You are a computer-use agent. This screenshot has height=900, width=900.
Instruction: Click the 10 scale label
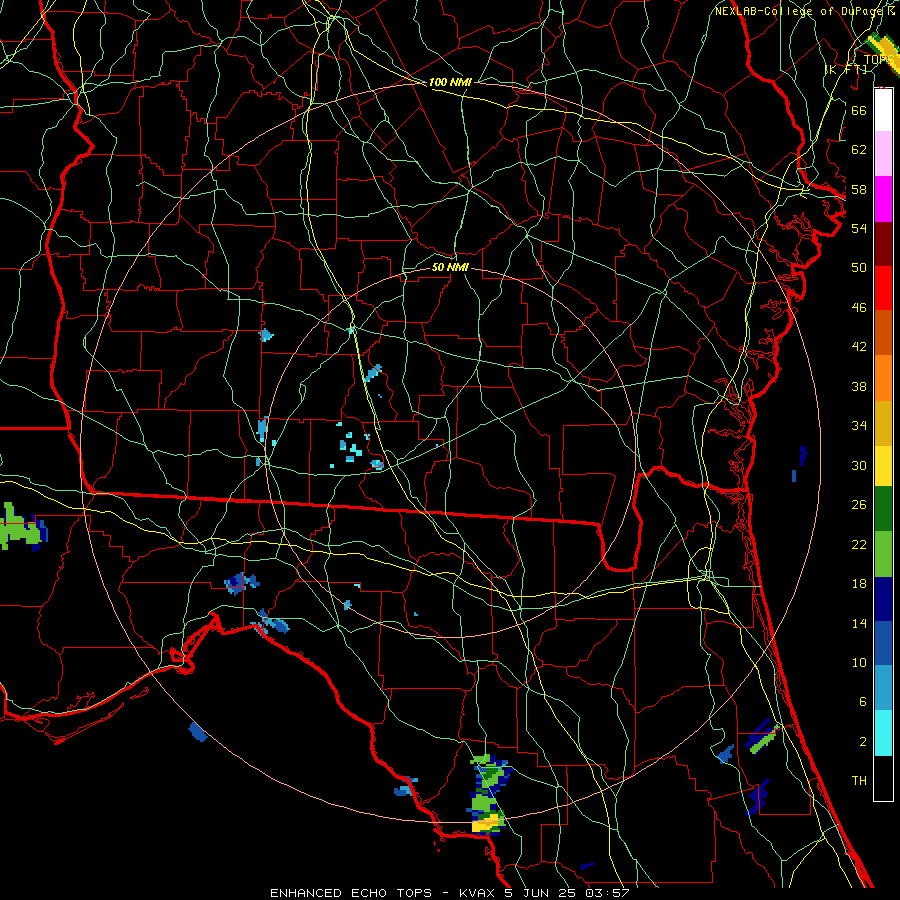[x=859, y=662]
